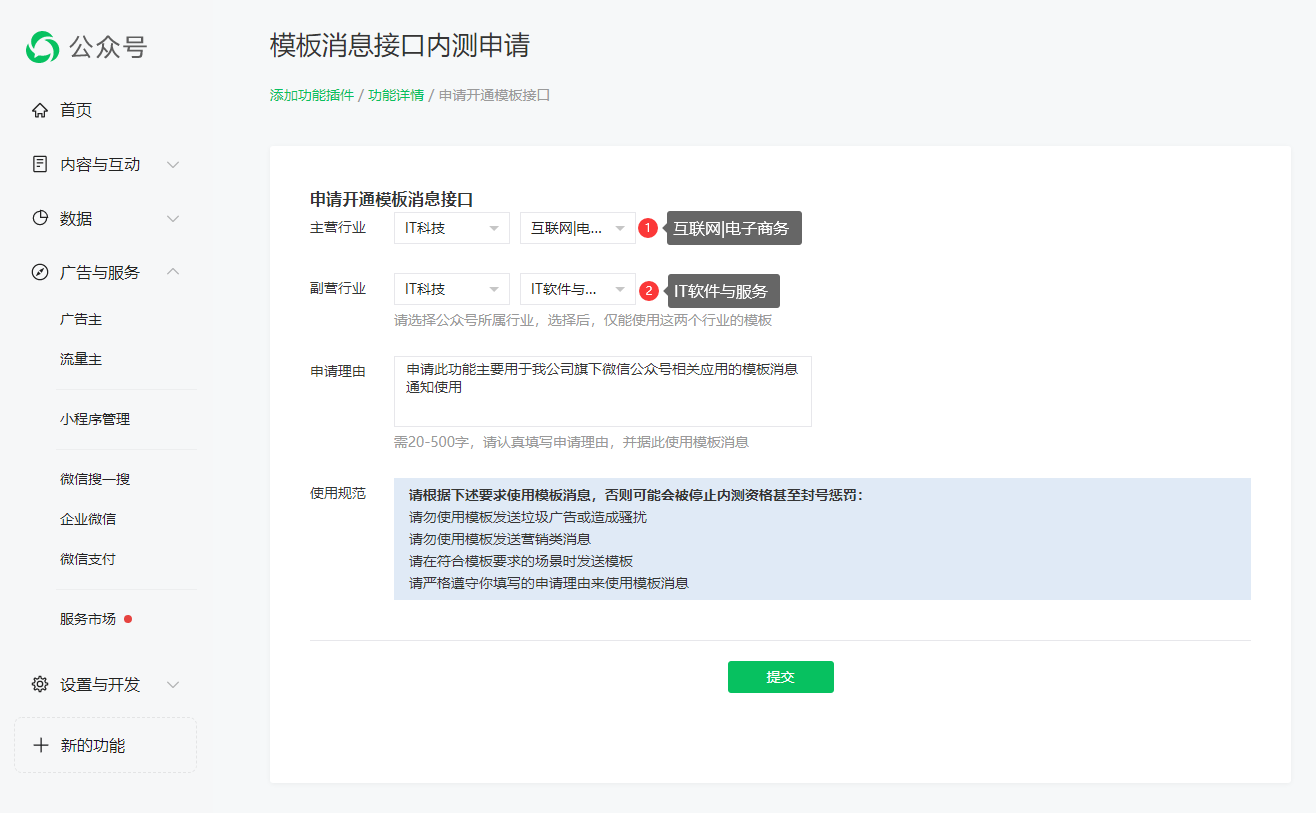Click the WeChat 公众号 logo icon

[x=43, y=47]
